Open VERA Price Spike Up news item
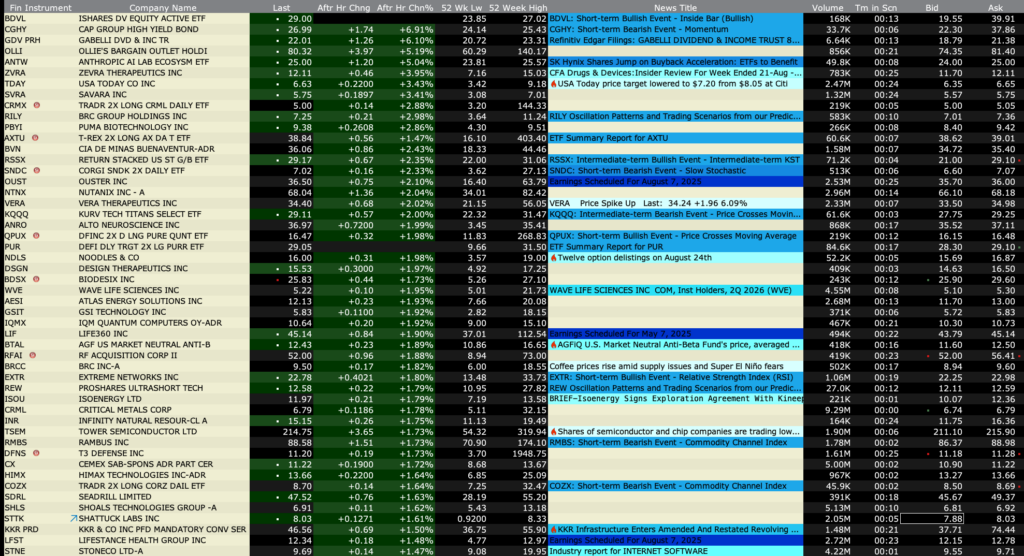This screenshot has width=1024, height=556. [x=675, y=203]
